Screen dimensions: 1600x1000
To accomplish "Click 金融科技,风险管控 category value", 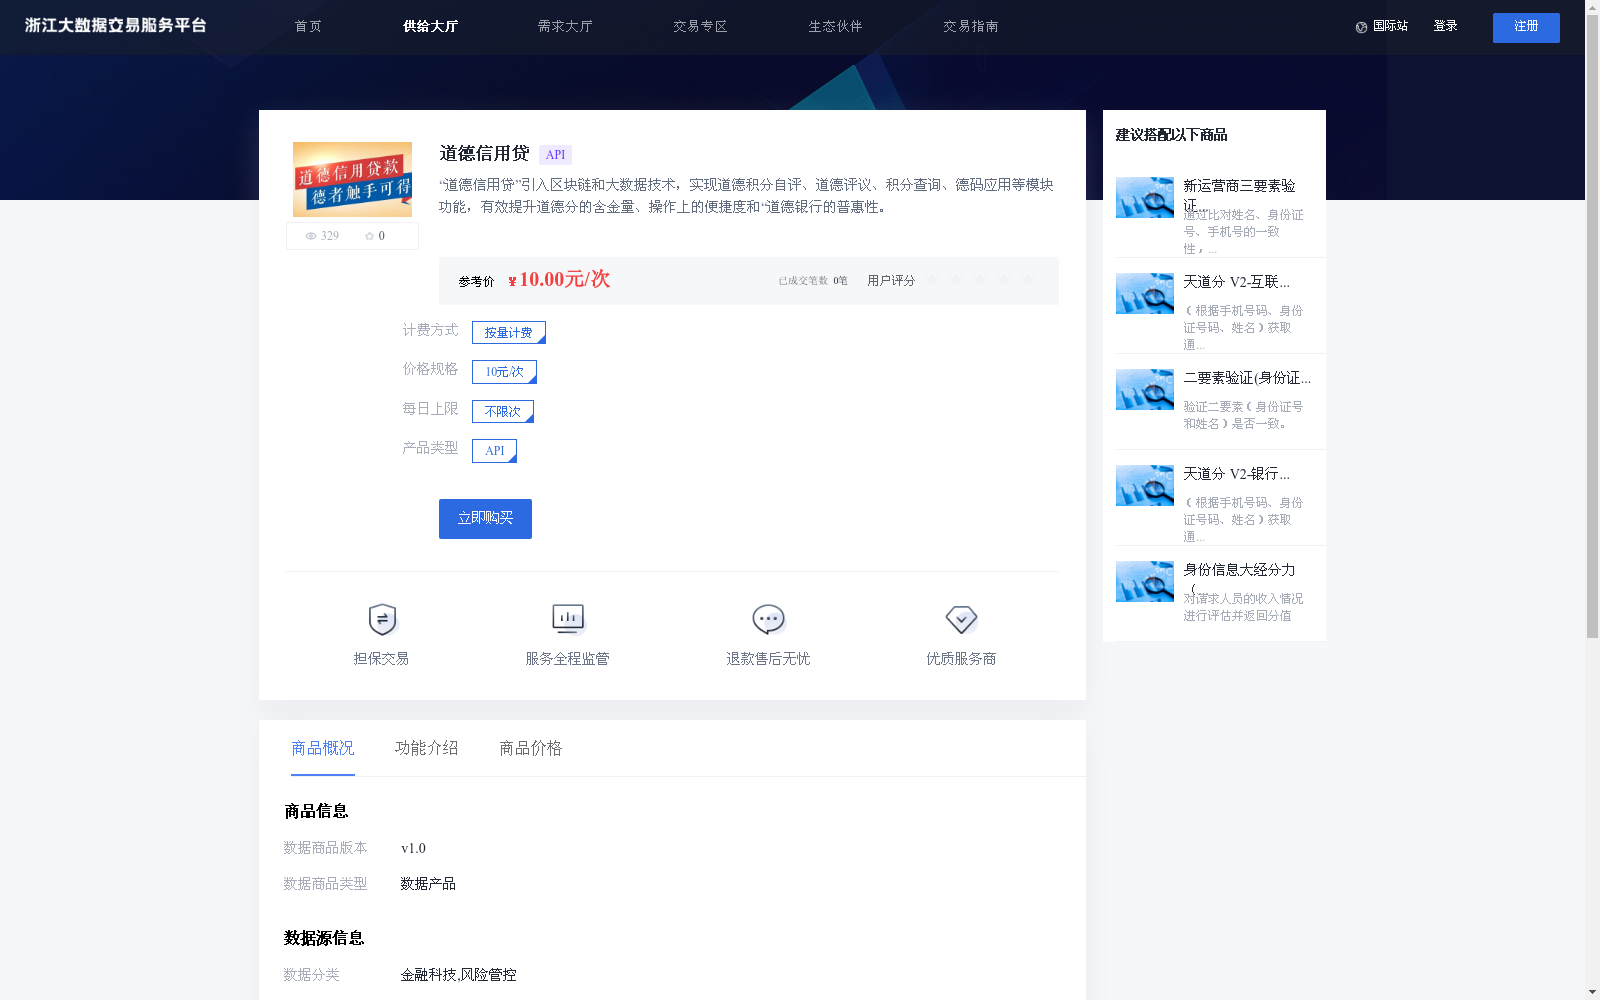I will (x=458, y=975).
